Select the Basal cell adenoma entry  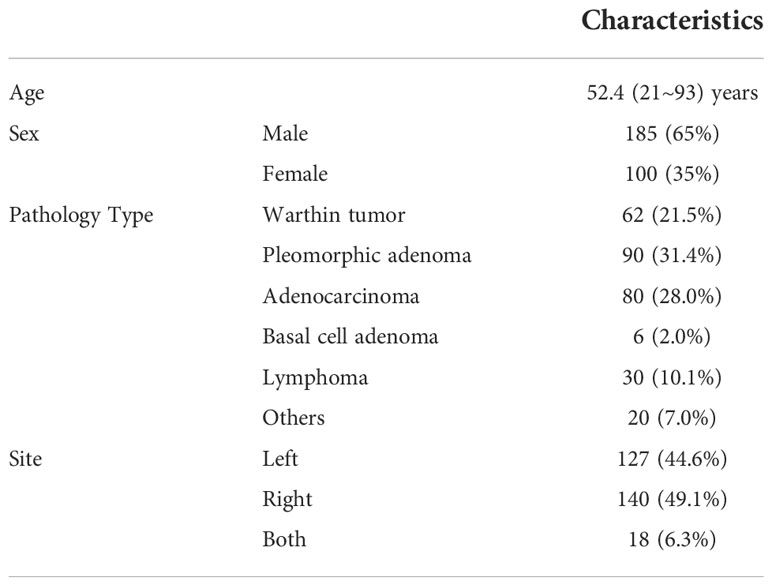point(350,337)
